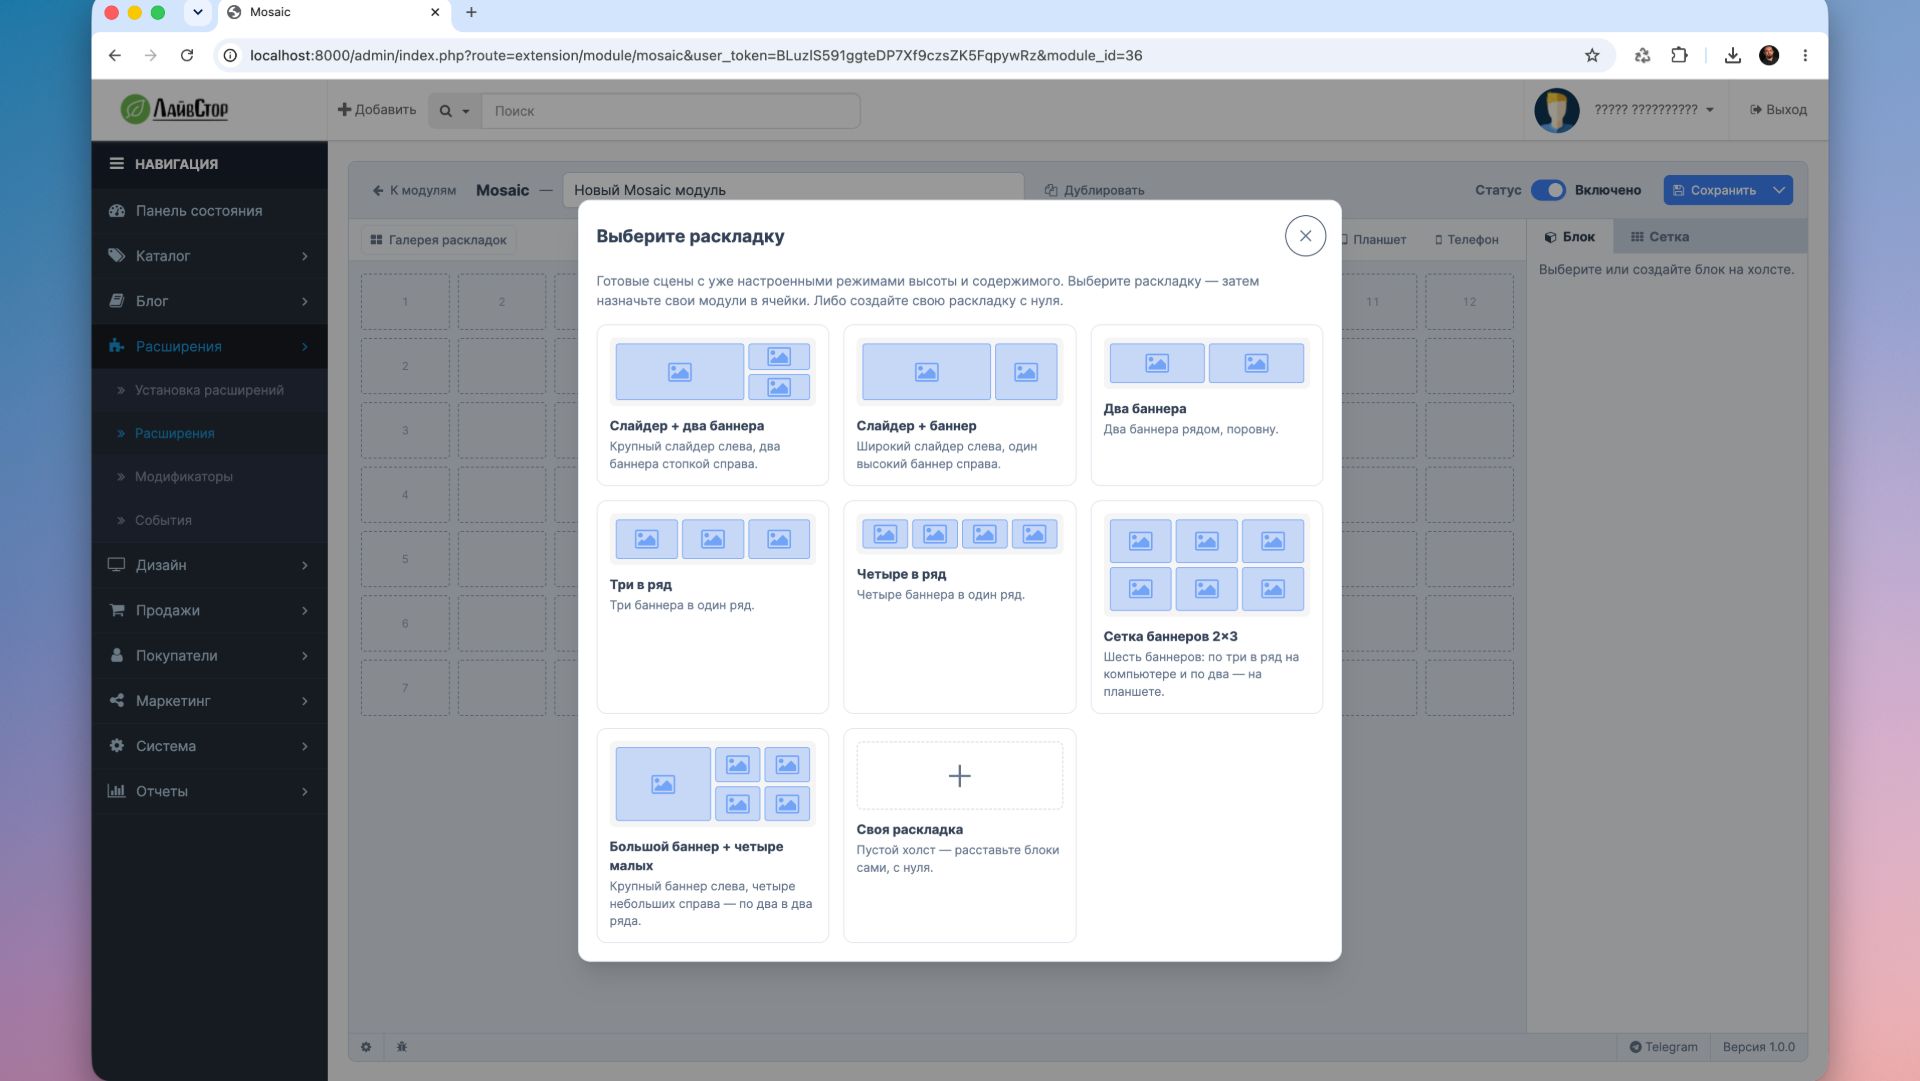Pick the 'Слайдер + баннер' layout preview
The image size is (1920, 1081).
(x=959, y=372)
